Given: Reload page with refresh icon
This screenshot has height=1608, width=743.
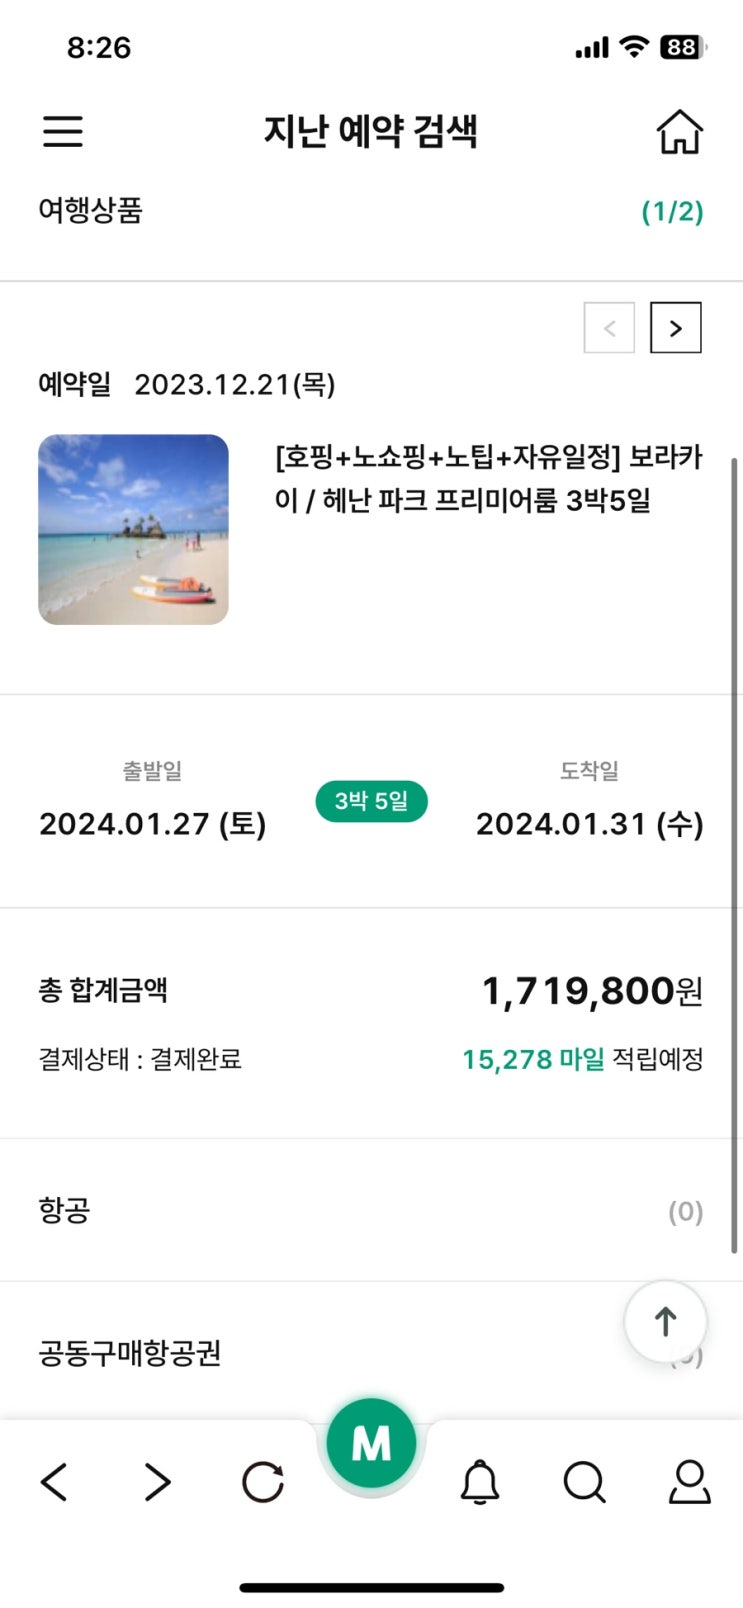Looking at the screenshot, I should [x=263, y=1482].
